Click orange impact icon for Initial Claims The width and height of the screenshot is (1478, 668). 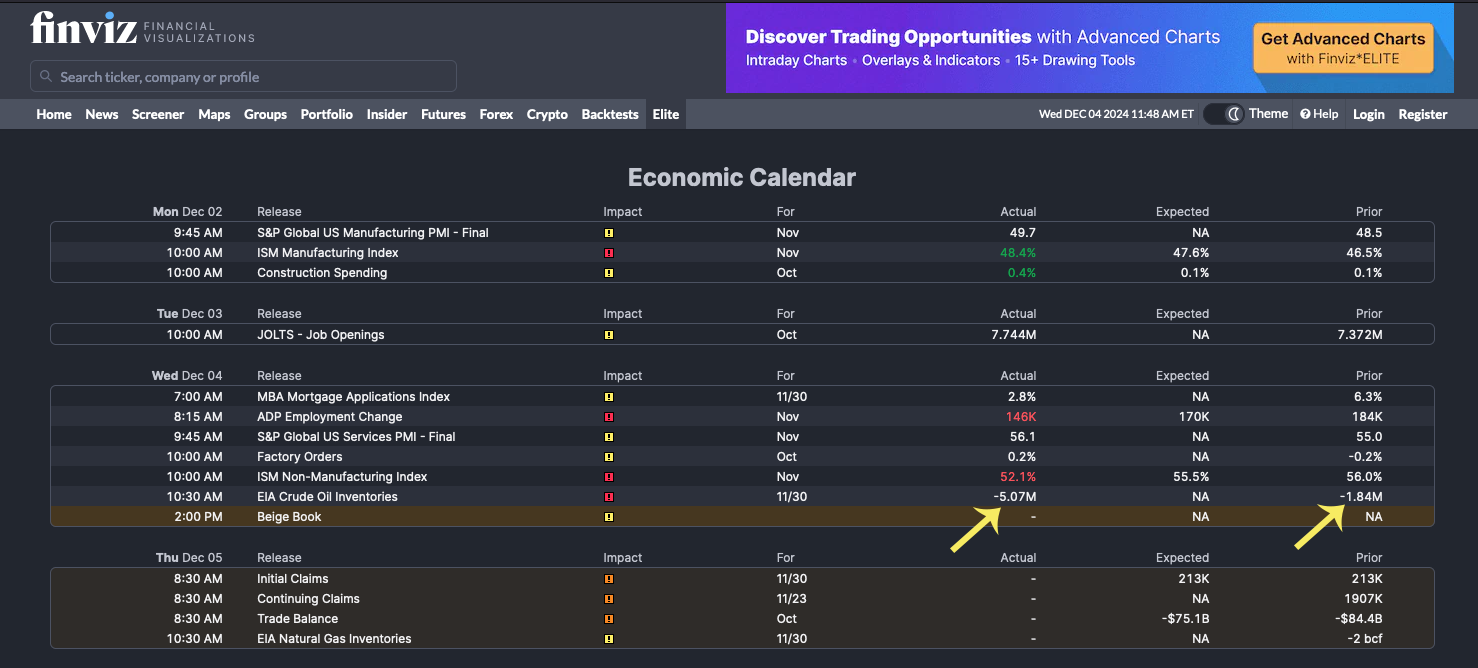[608, 579]
